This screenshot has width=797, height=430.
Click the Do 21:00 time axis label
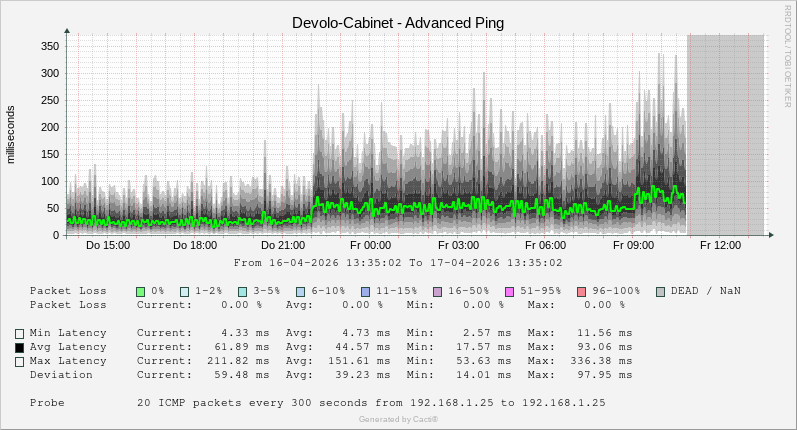[x=283, y=245]
